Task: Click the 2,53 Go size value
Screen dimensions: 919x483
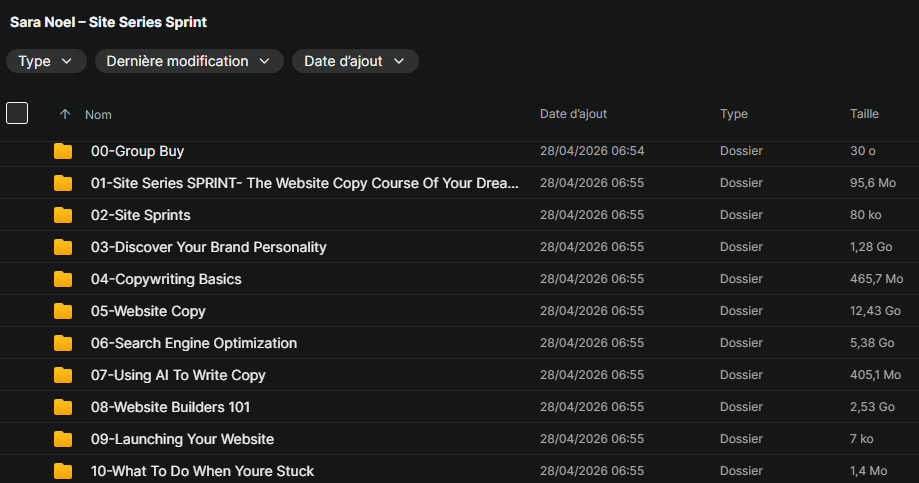Action: pos(872,406)
